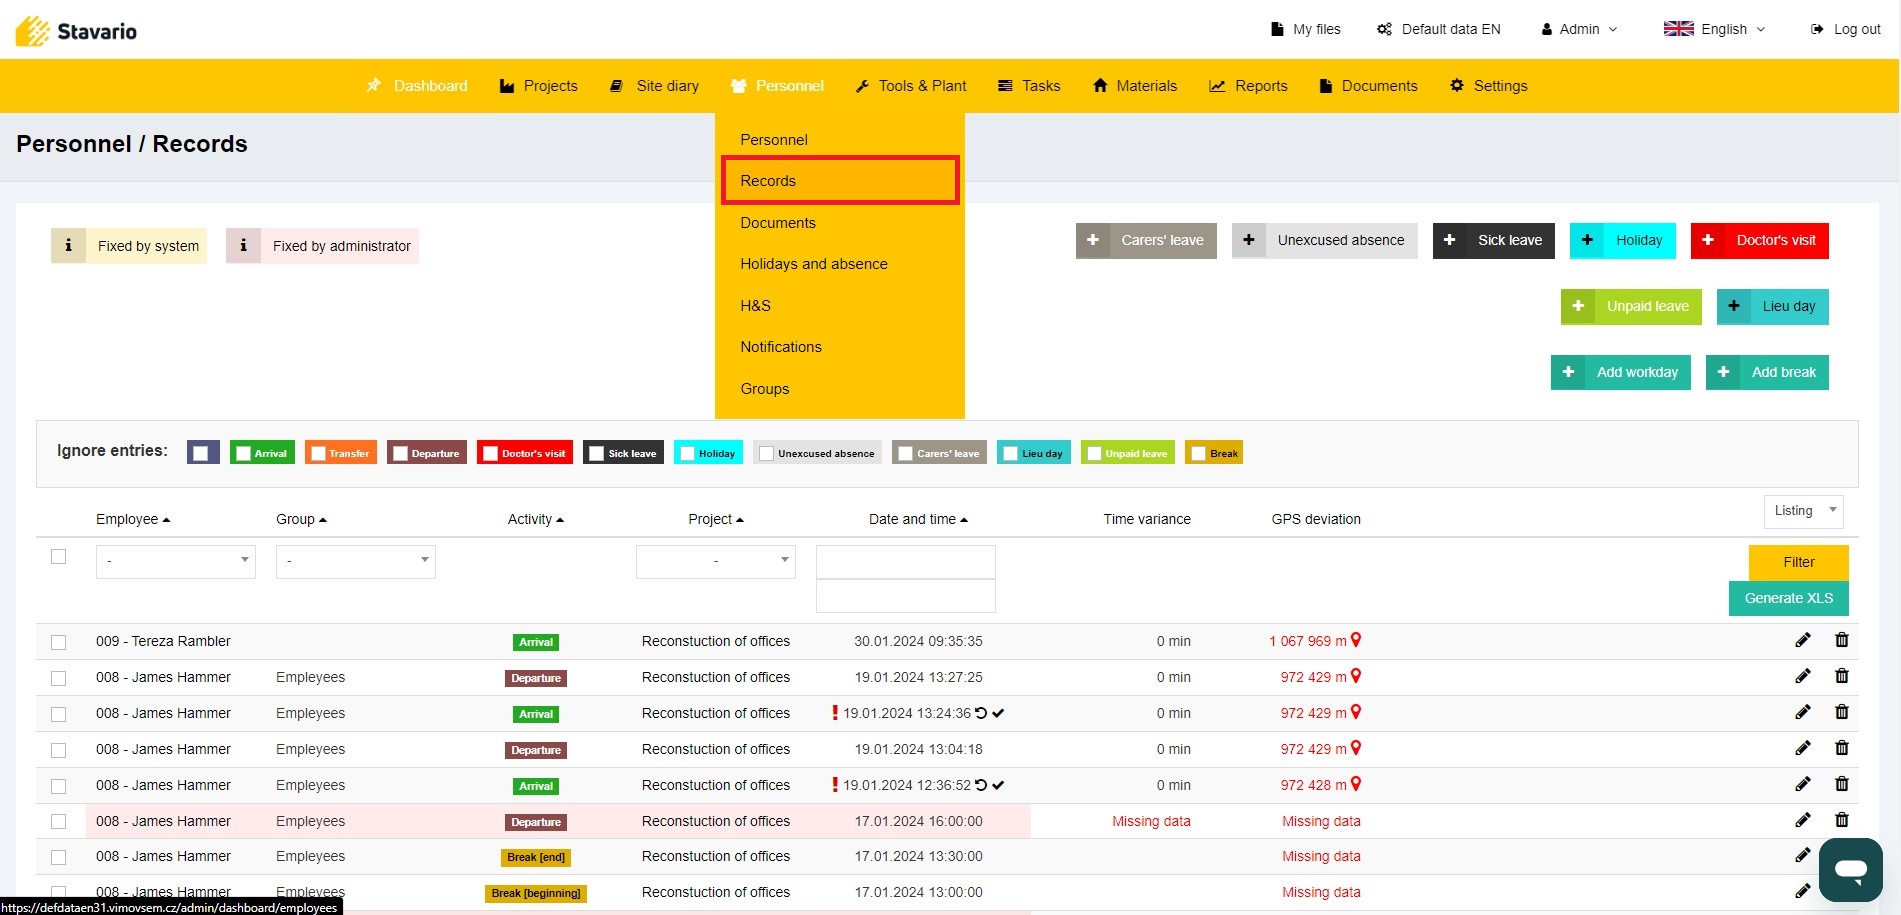1901x915 pixels.
Task: Edit the 19.01.2024 13:27:25 departure record
Action: pos(1803,676)
